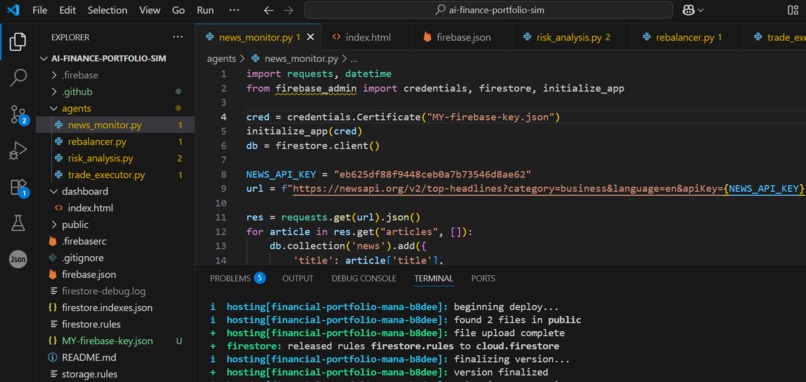Open the .firebaserc file

(84, 241)
